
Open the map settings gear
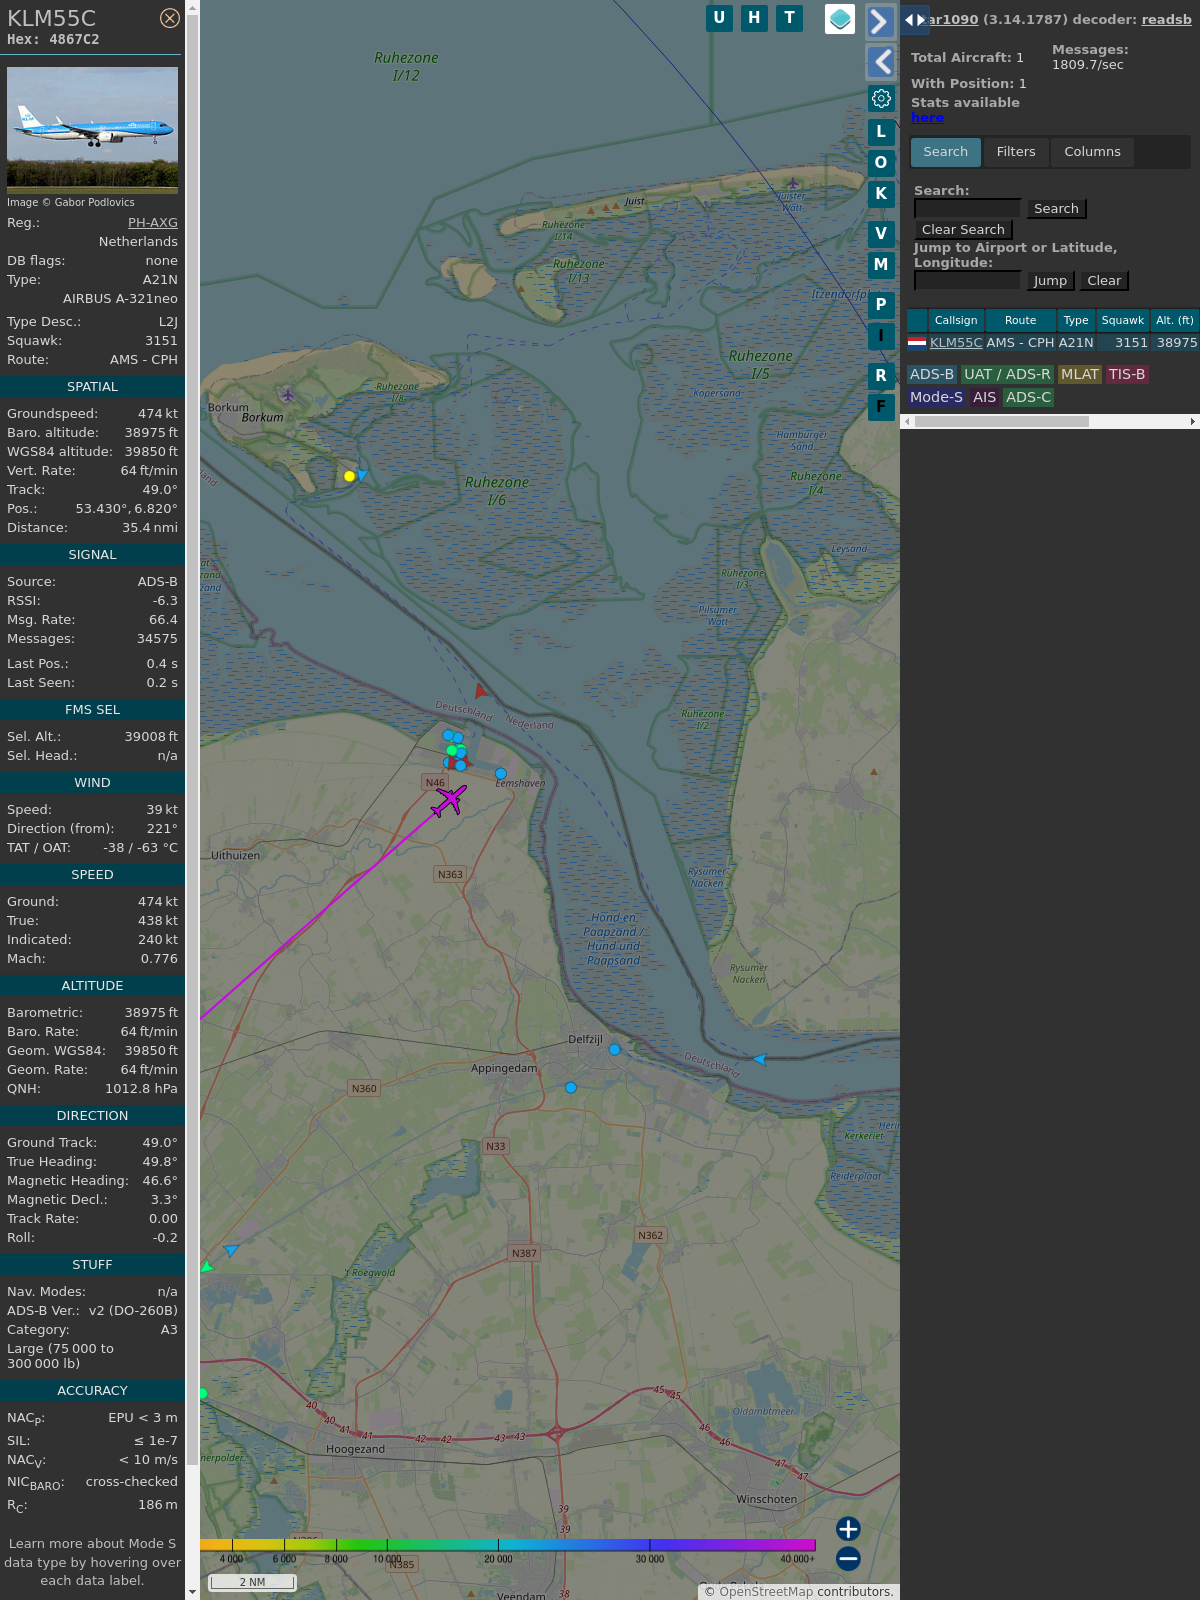click(x=881, y=98)
